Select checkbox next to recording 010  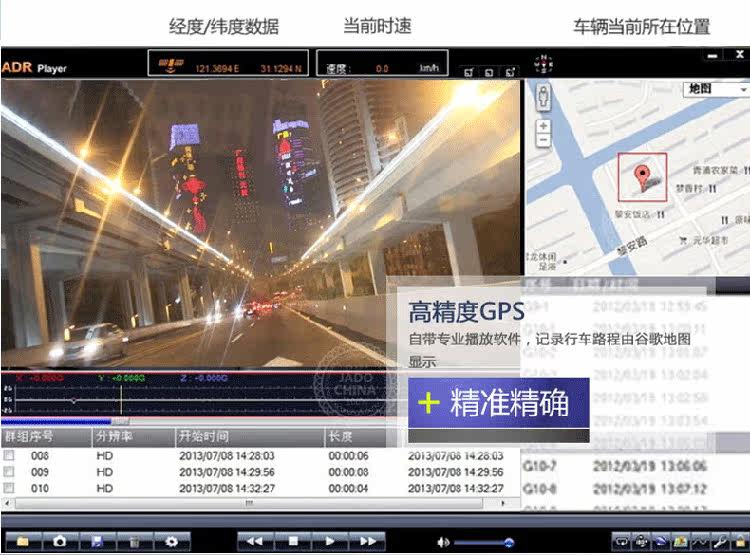coord(9,488)
